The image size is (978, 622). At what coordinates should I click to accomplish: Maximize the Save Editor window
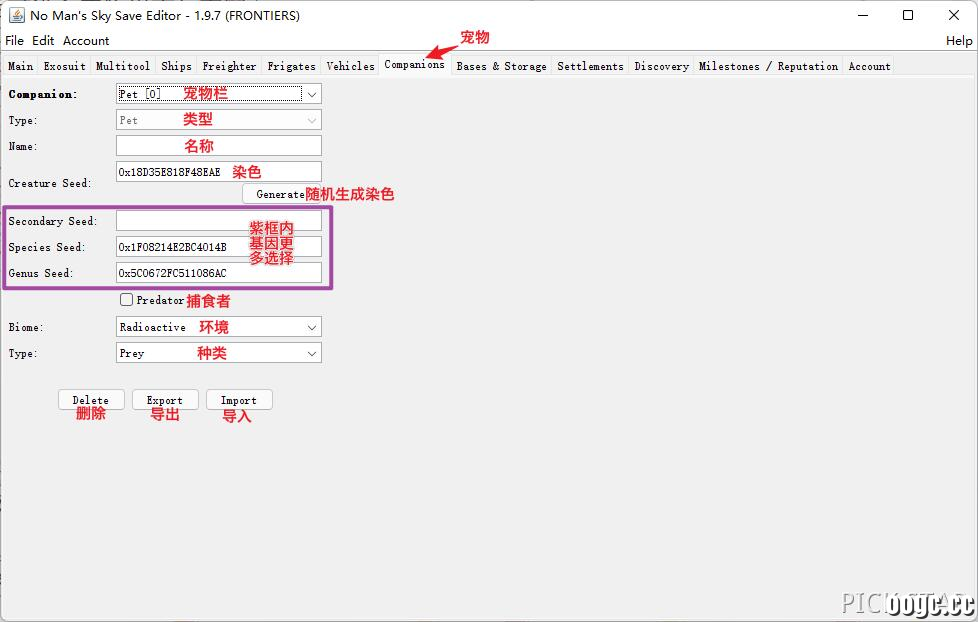pyautogui.click(x=908, y=16)
